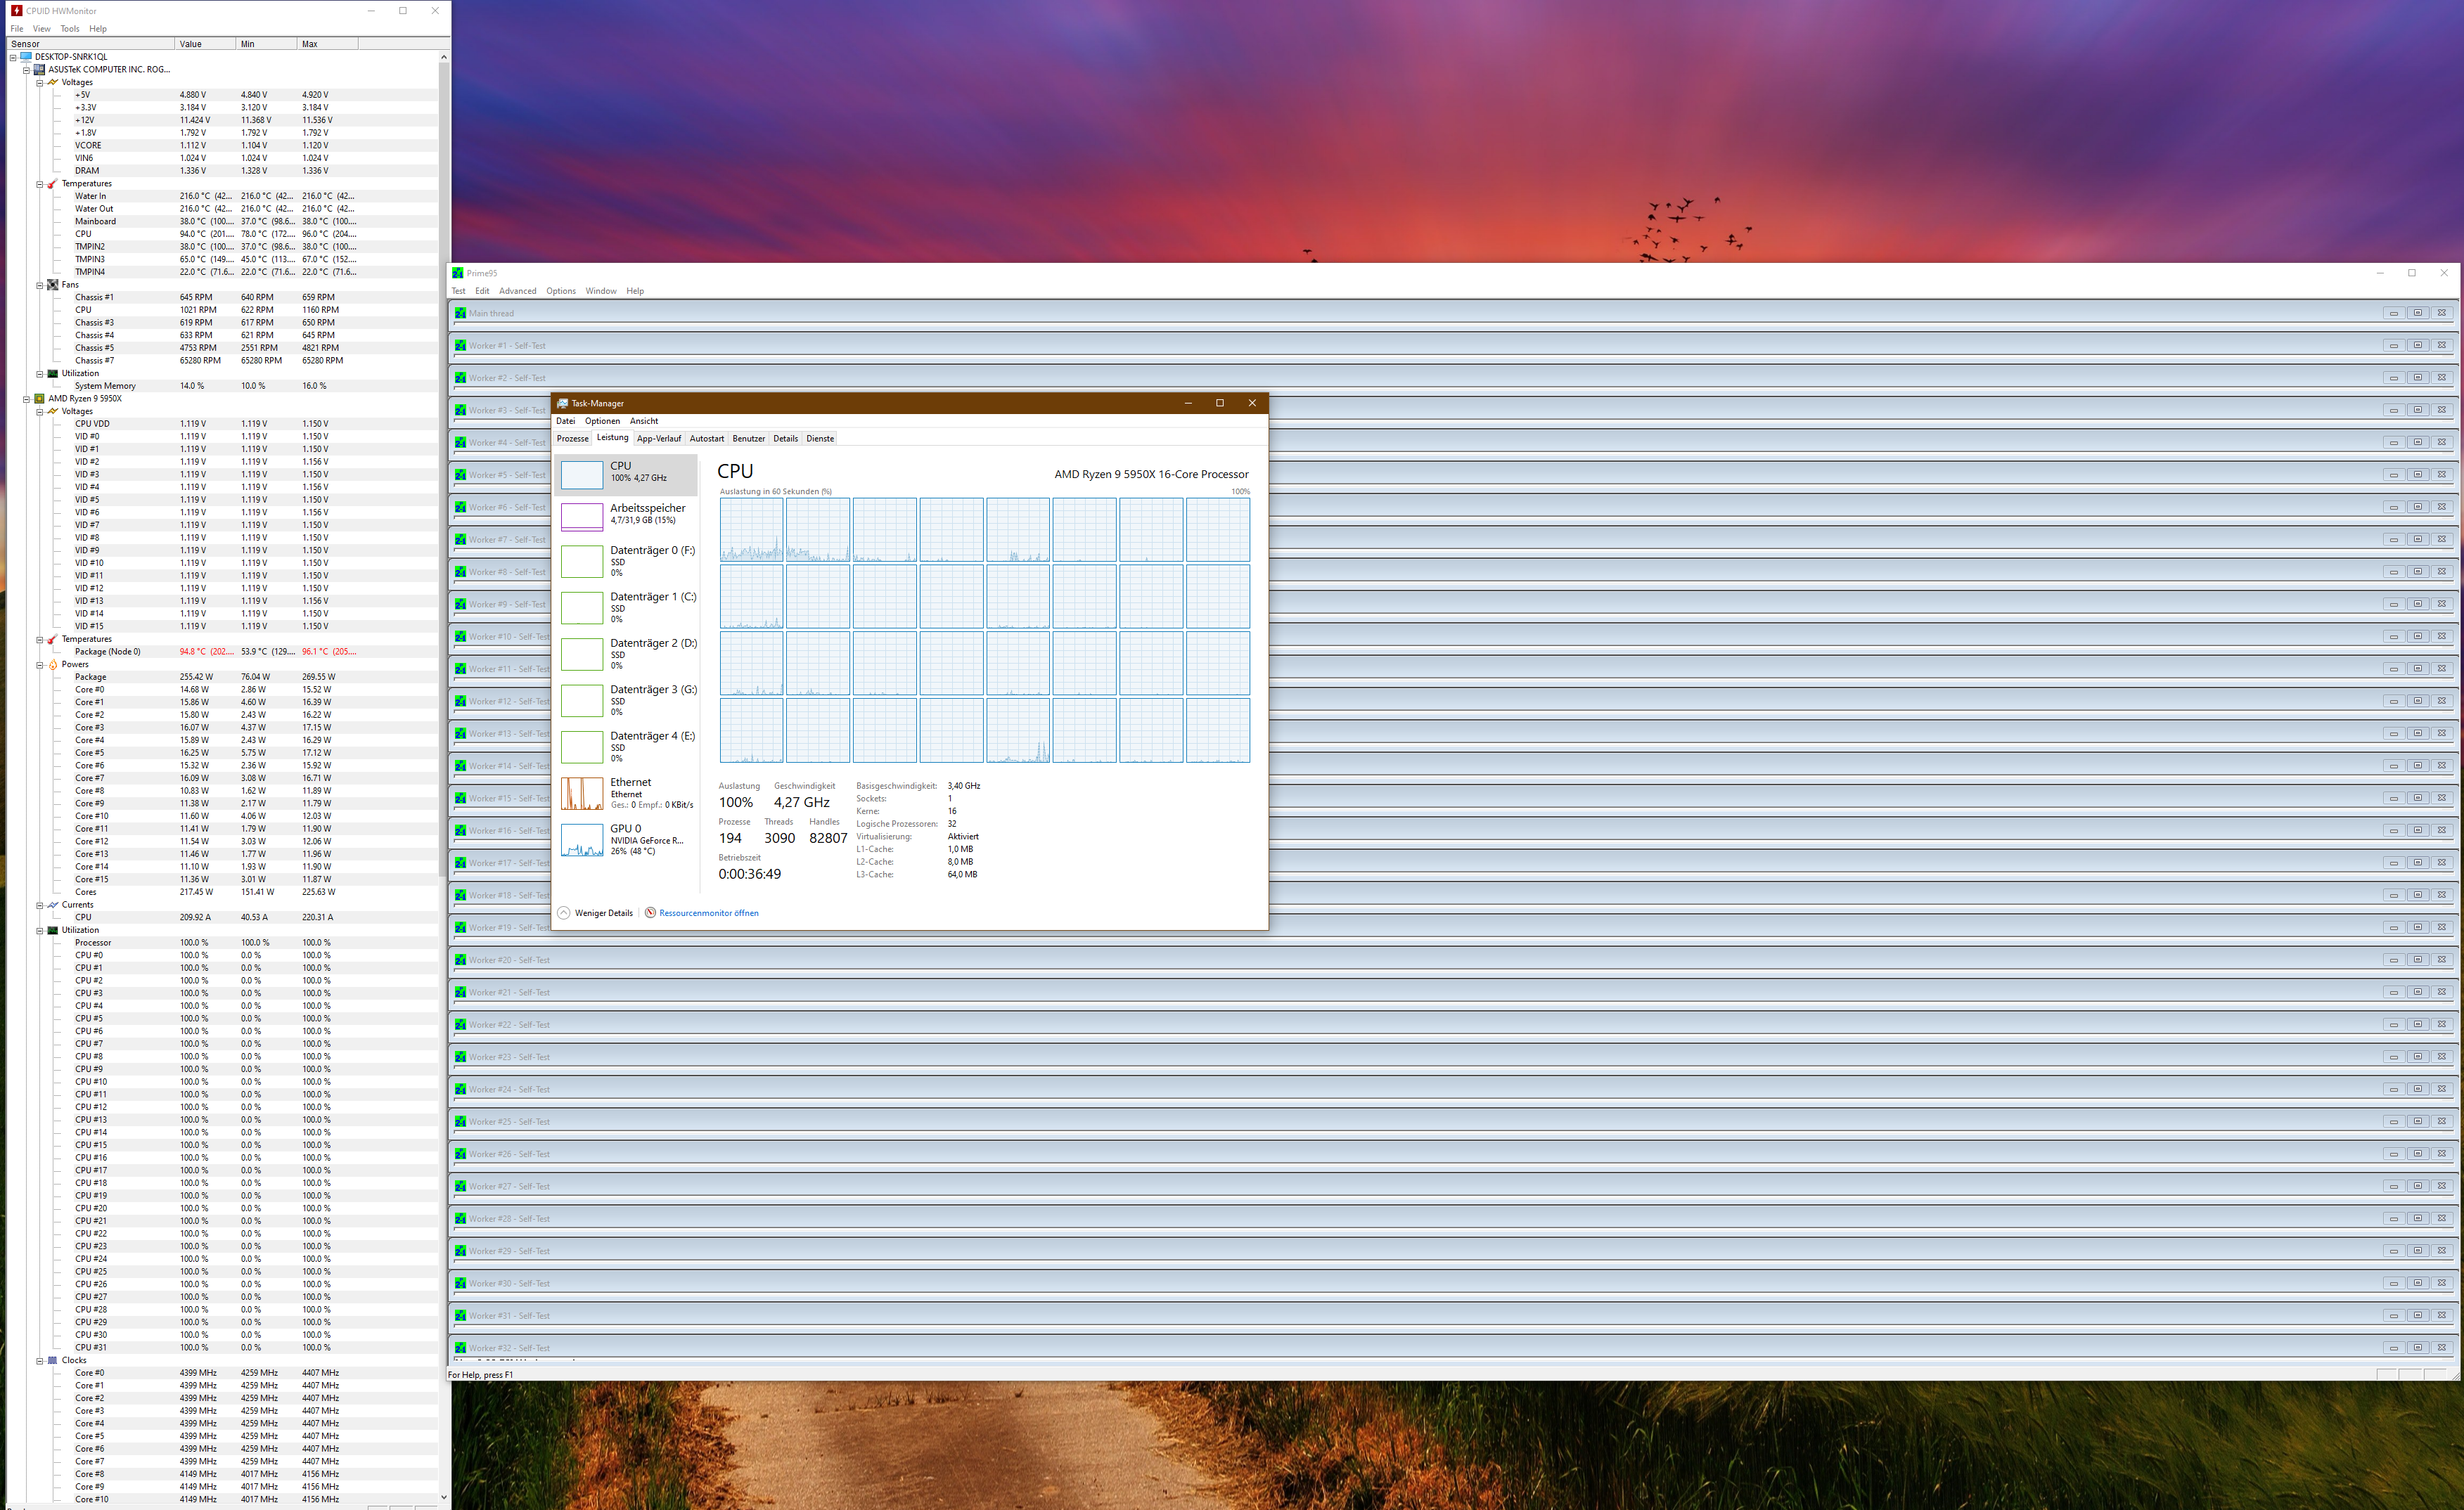2464x1510 pixels.
Task: Open the Prime95 Advanced menu
Action: (517, 291)
